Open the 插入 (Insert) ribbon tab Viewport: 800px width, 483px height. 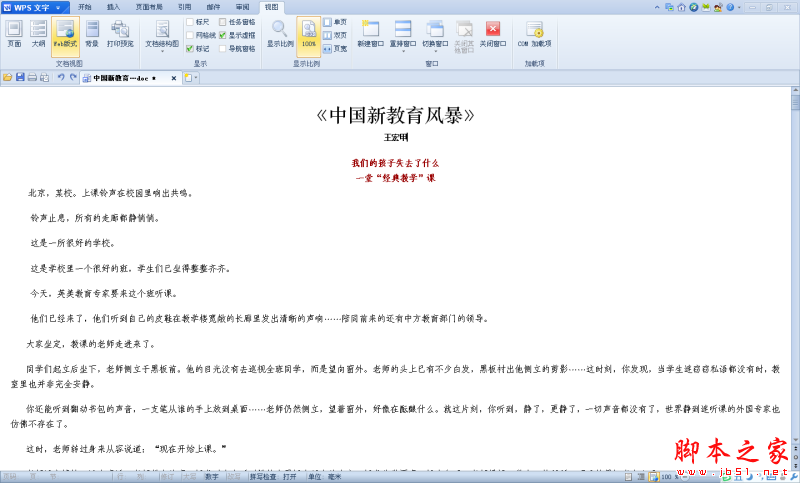point(113,7)
